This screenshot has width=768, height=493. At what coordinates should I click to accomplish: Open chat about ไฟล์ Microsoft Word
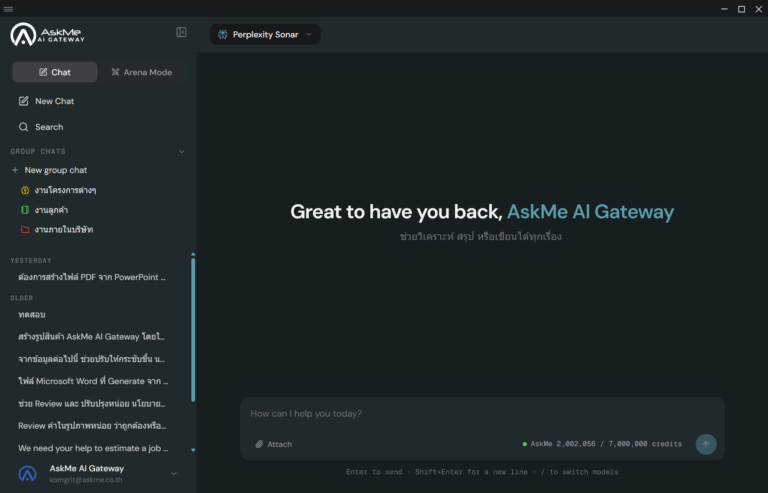pyautogui.click(x=92, y=381)
